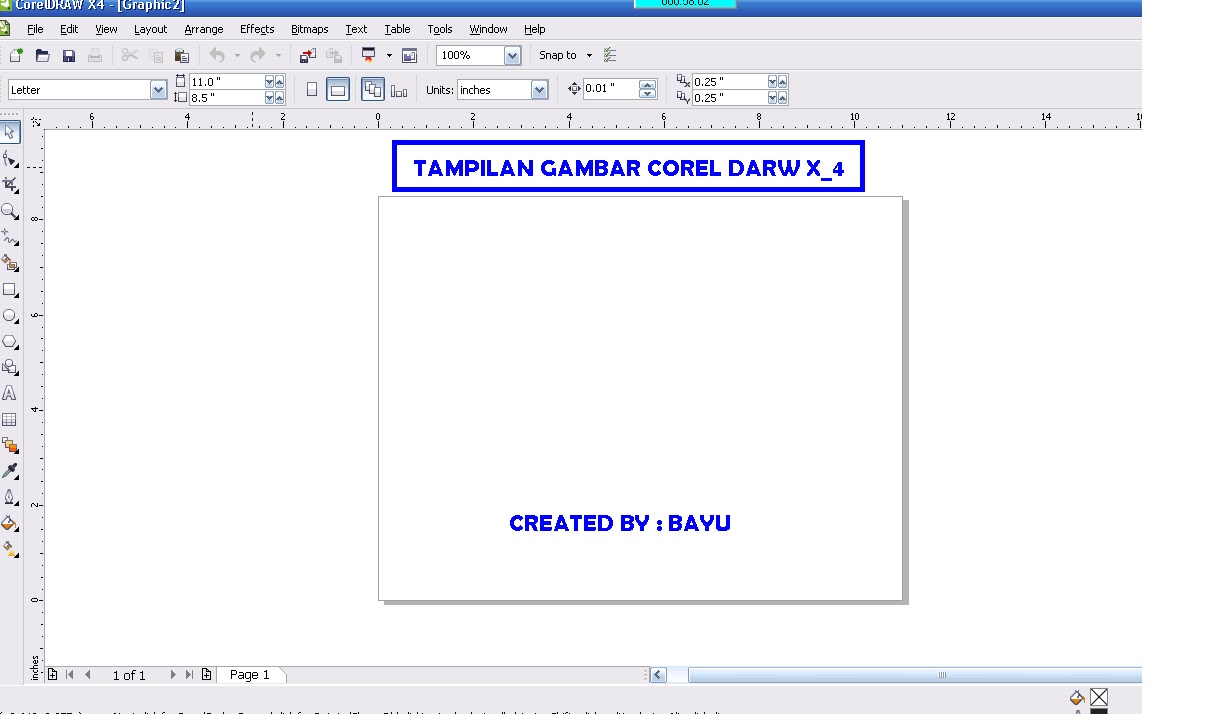The image size is (1207, 714).
Task: Select the Interactive Fill tool
Action: tap(10, 549)
